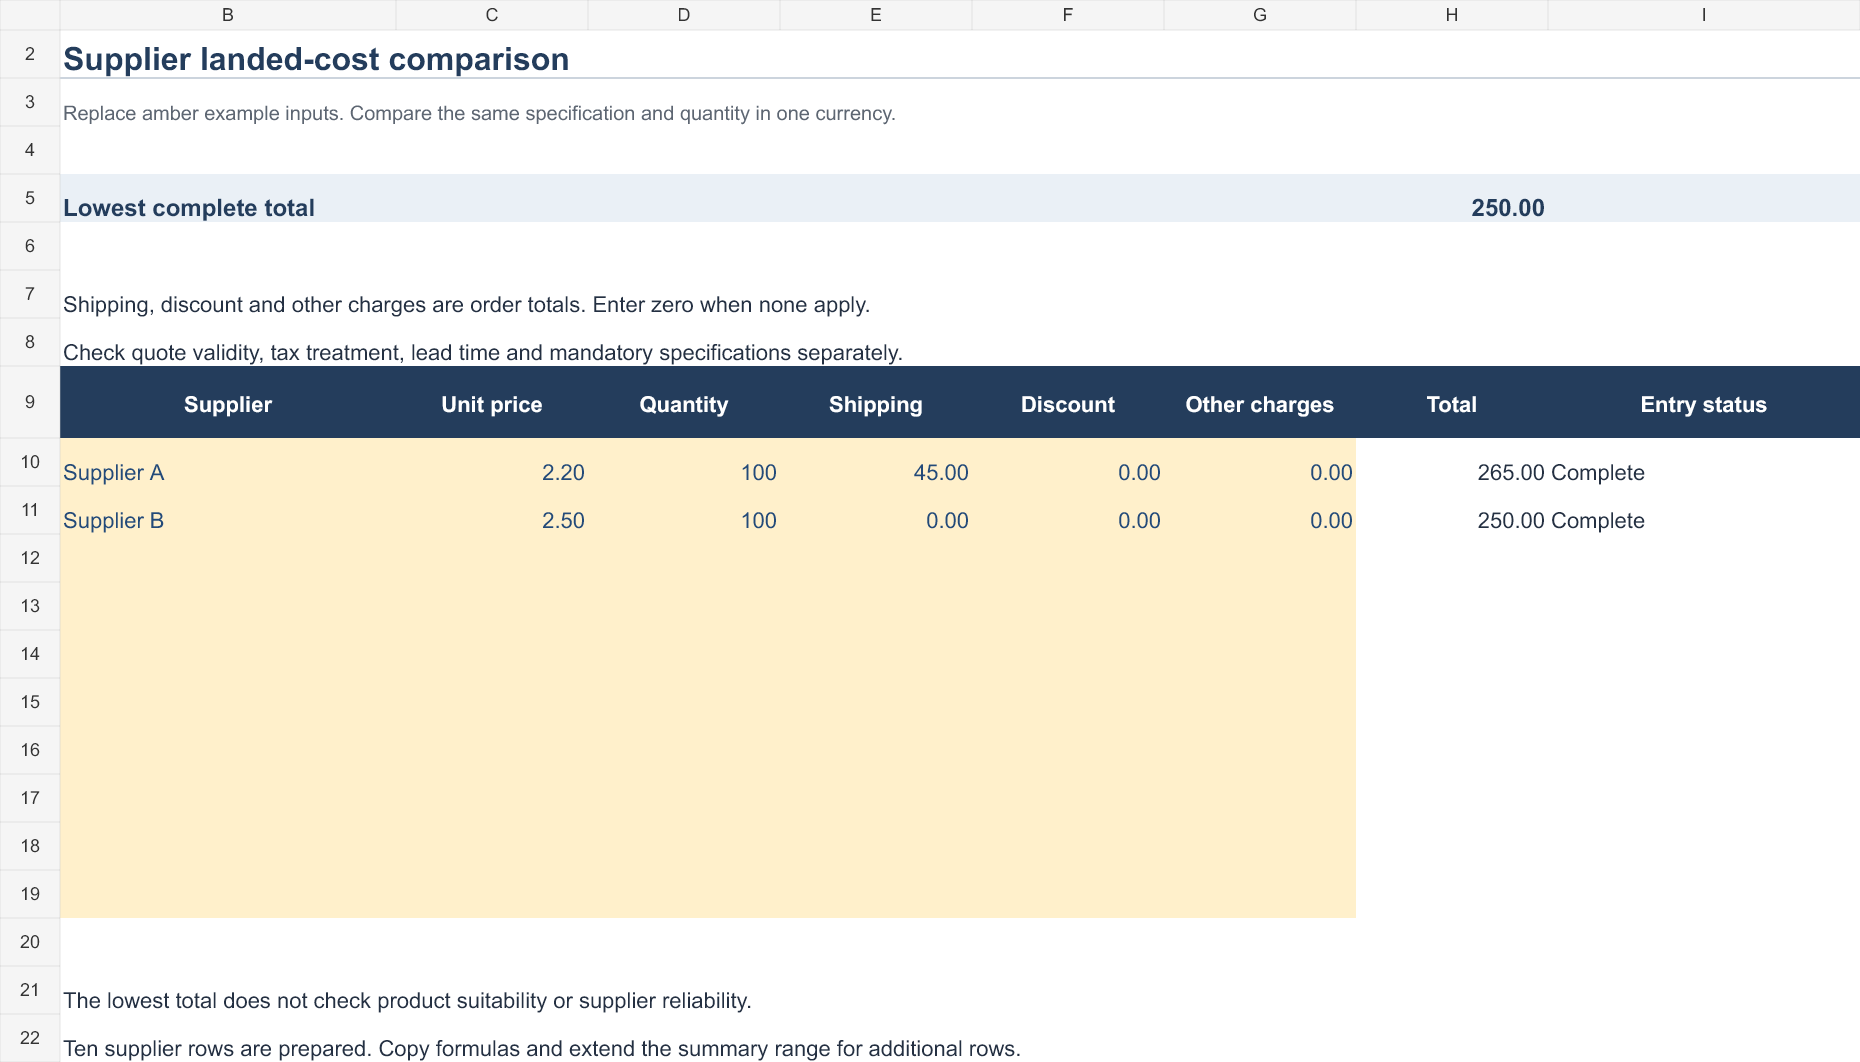Select row 10 header
The height and width of the screenshot is (1062, 1860).
click(30, 462)
